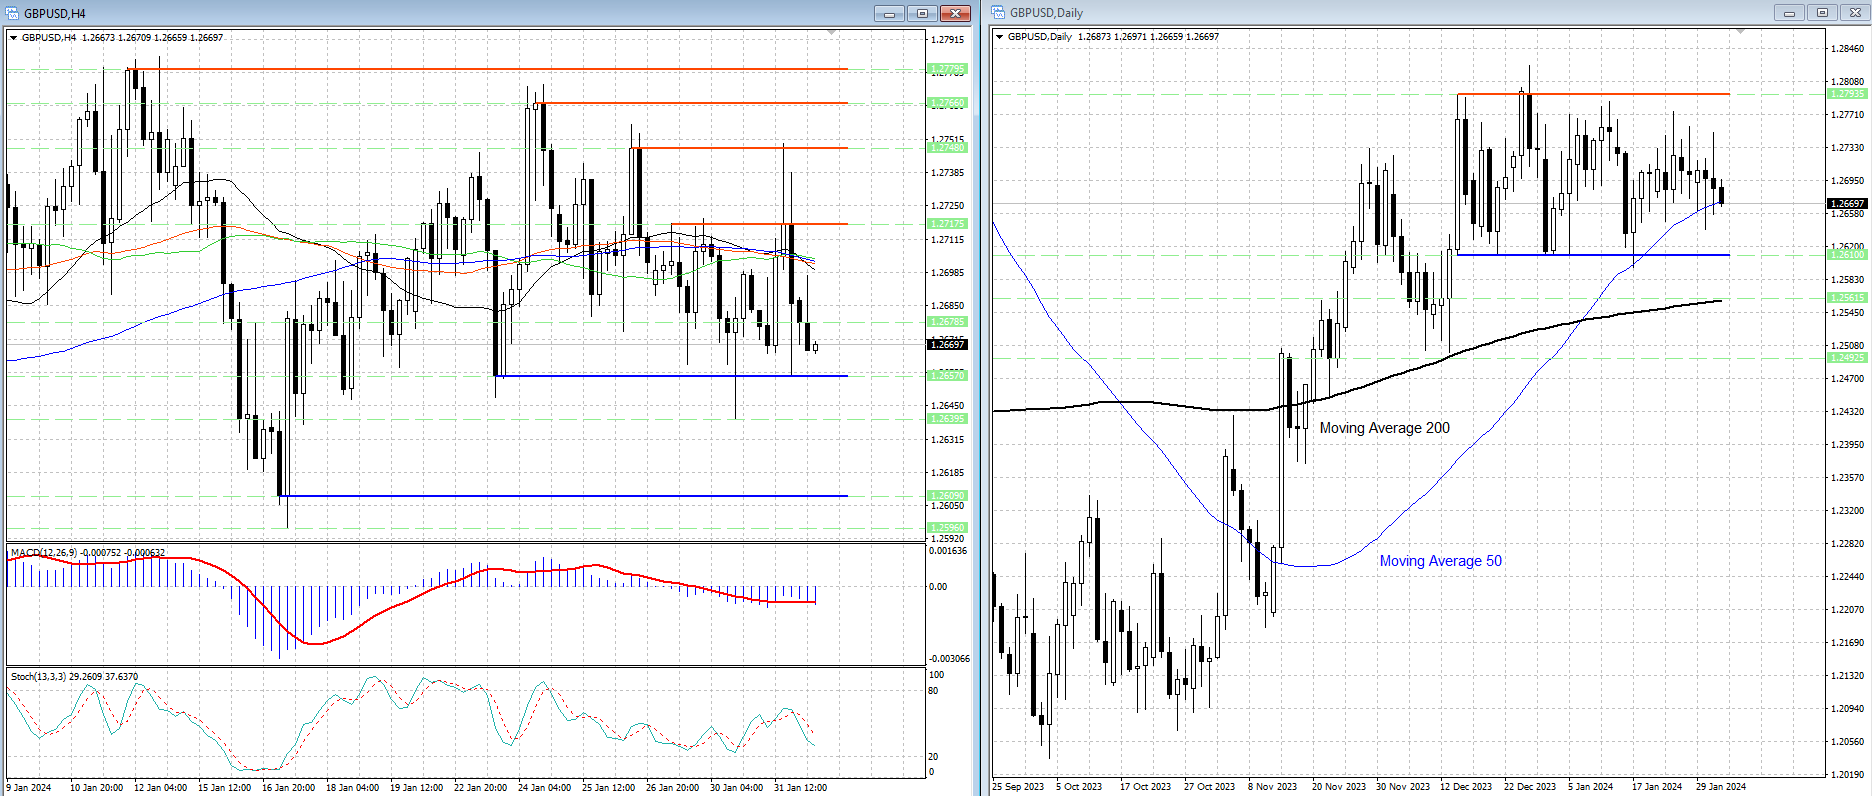This screenshot has height=796, width=1872.
Task: Minimize the GBPUSD,Daily chart window
Action: pos(1789,13)
